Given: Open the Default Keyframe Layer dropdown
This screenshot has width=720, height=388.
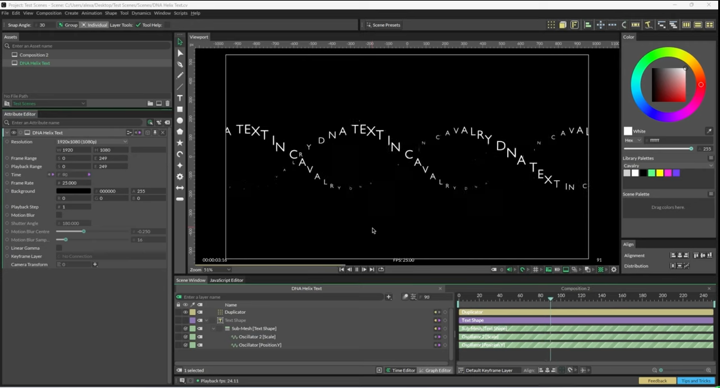Looking at the screenshot, I should coord(489,370).
